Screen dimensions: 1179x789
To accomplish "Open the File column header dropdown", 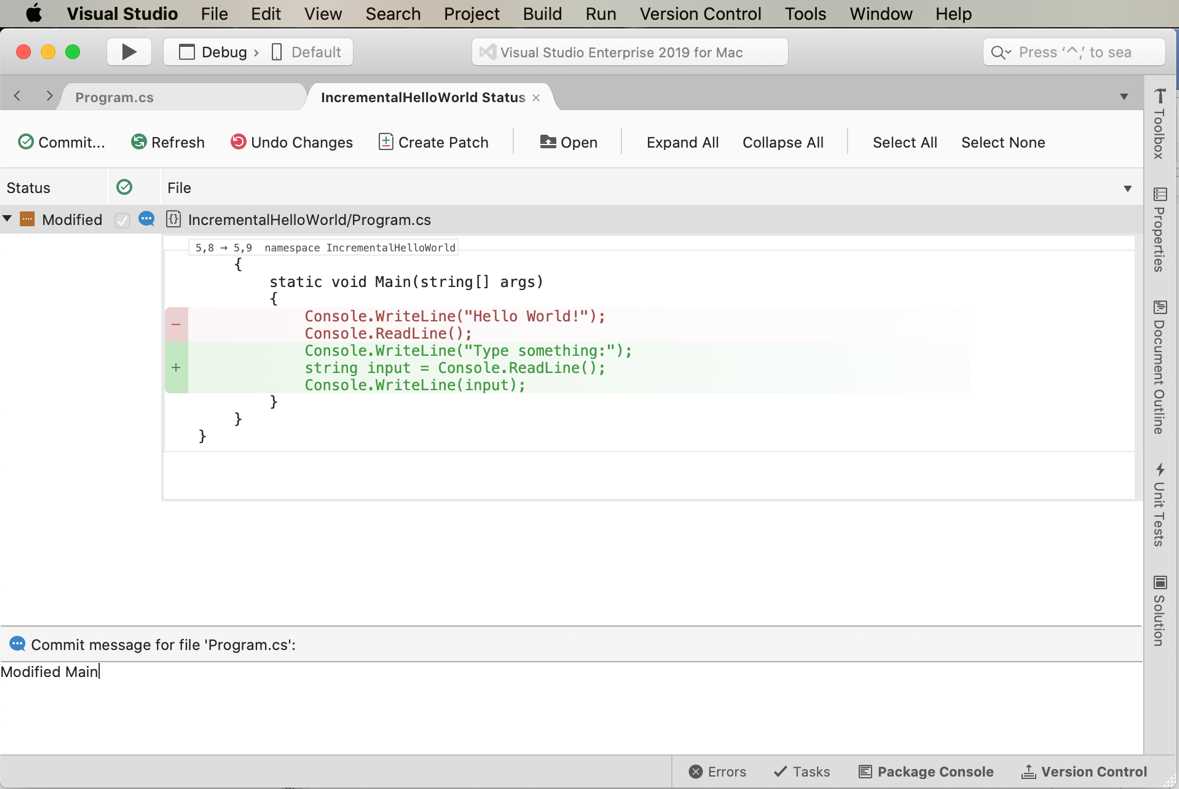I will pyautogui.click(x=1127, y=188).
